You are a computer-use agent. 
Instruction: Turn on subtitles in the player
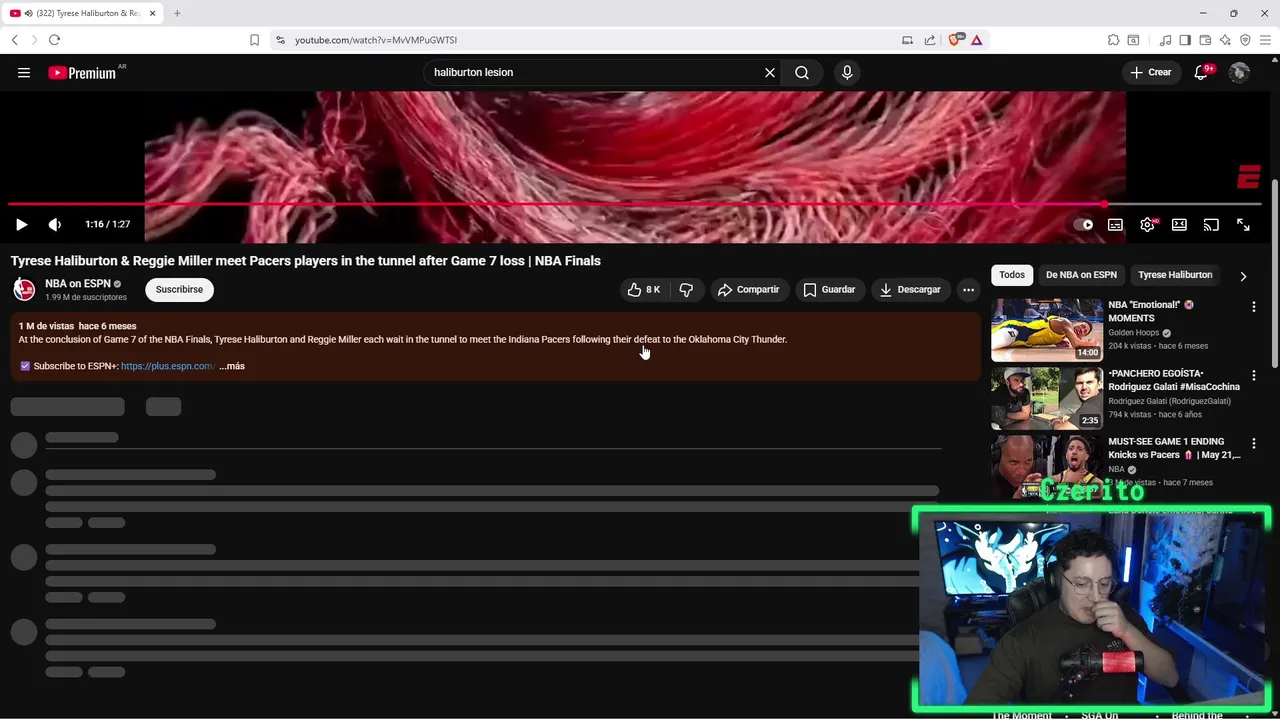pyautogui.click(x=1115, y=225)
